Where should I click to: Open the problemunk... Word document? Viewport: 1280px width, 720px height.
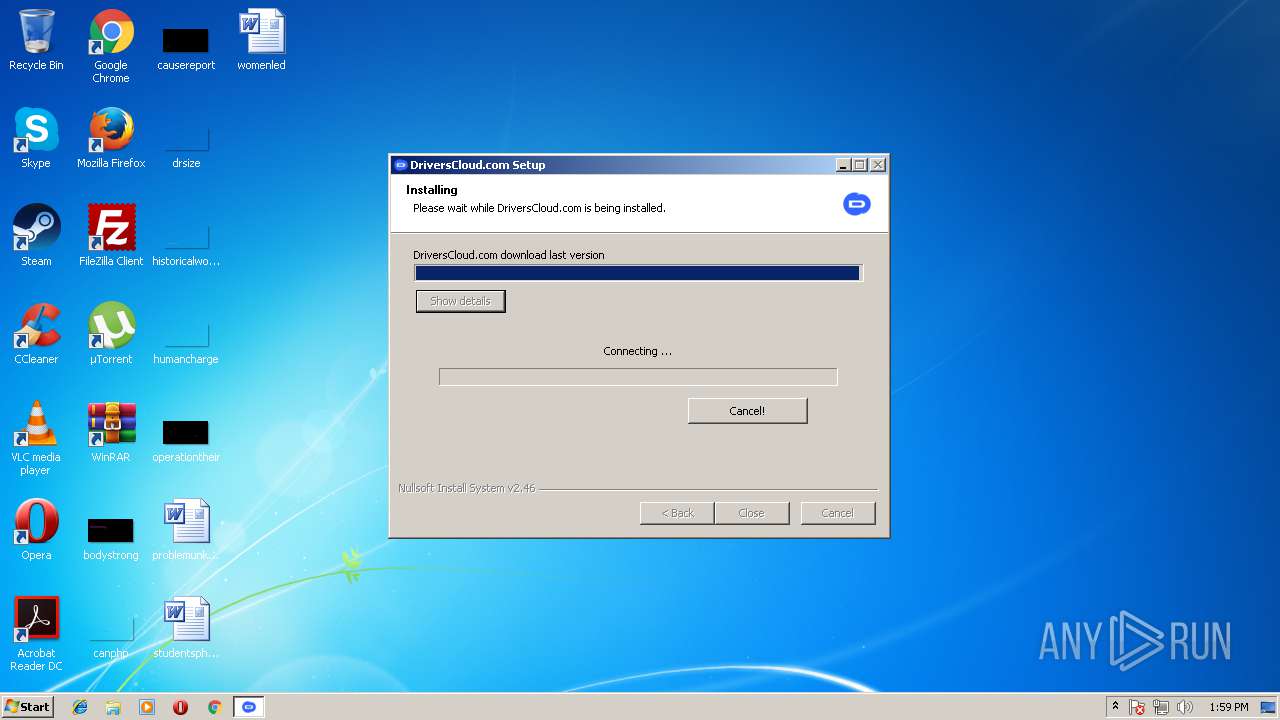(186, 531)
